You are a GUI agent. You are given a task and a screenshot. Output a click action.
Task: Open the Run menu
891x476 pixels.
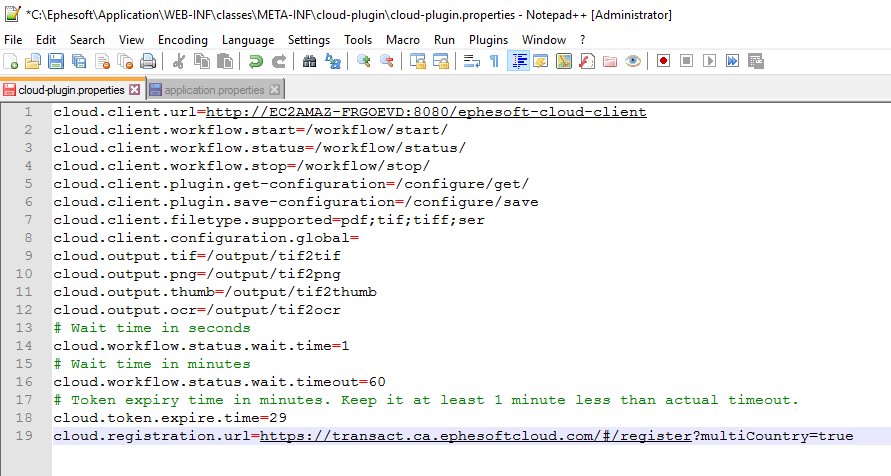(444, 40)
